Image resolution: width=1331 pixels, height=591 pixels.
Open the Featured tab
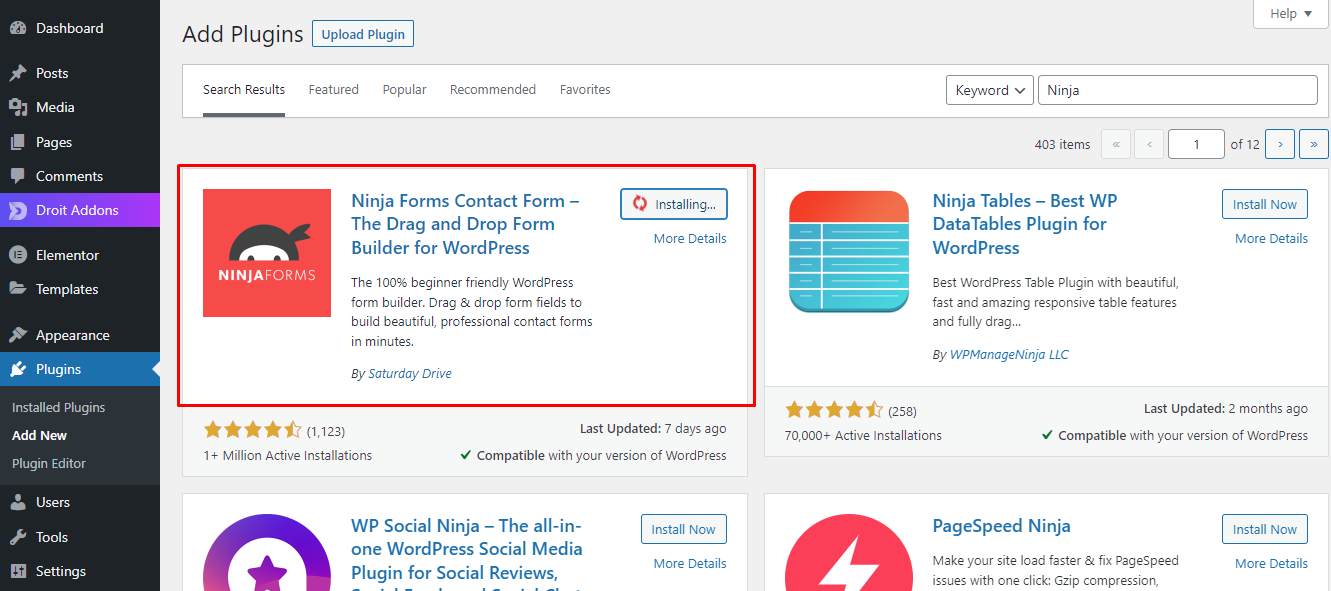coord(333,90)
